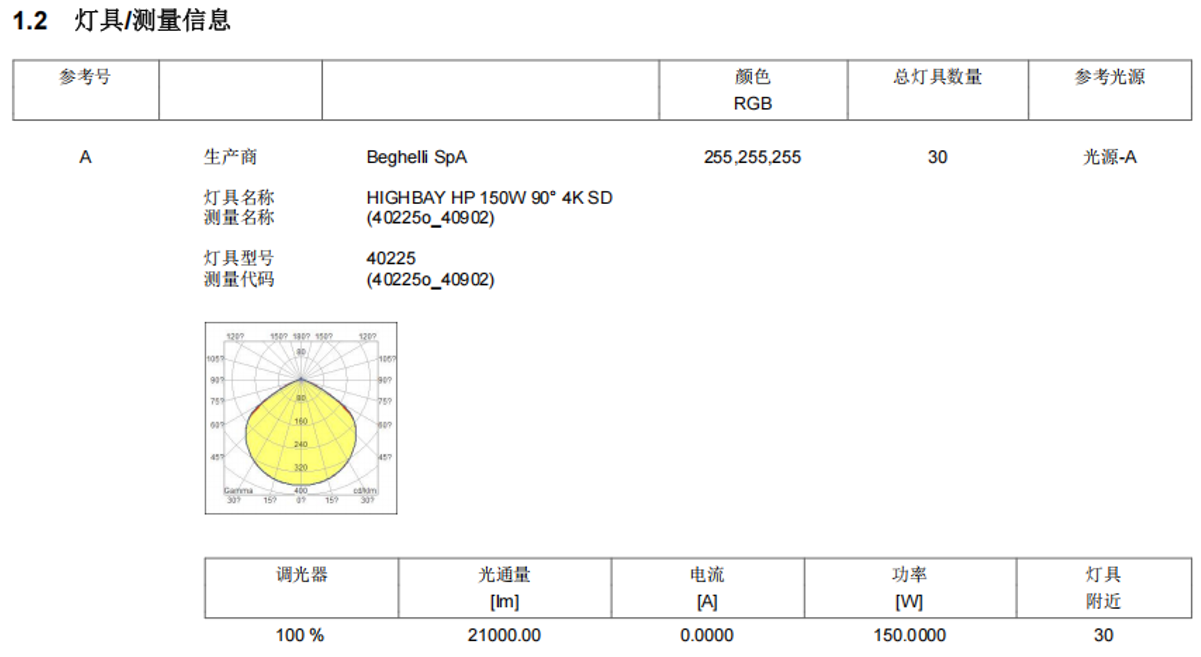Click the manufacturer name Beghelli SpA
Screen dimensions: 1201x657
(x=417, y=157)
